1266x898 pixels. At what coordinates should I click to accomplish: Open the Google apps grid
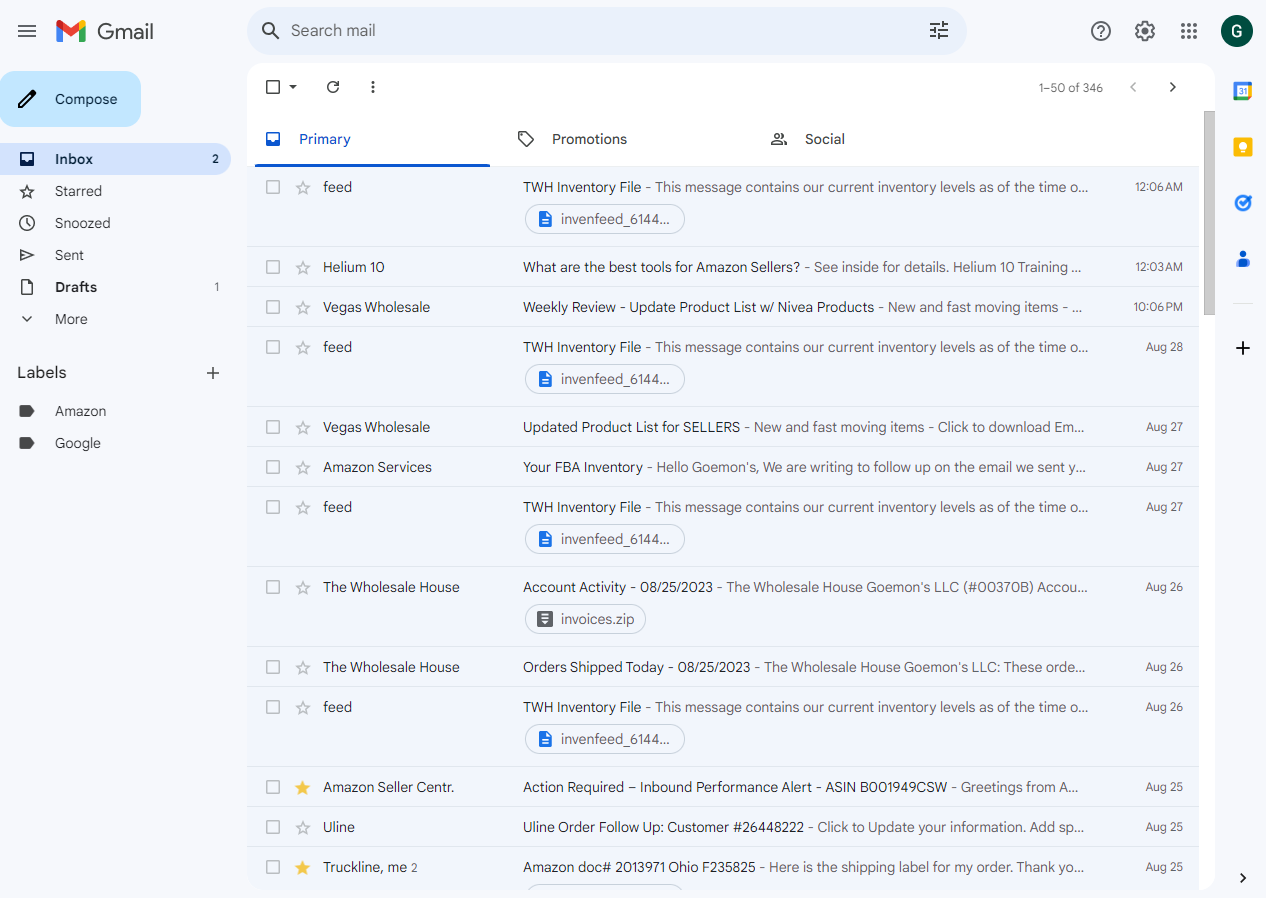(x=1189, y=31)
